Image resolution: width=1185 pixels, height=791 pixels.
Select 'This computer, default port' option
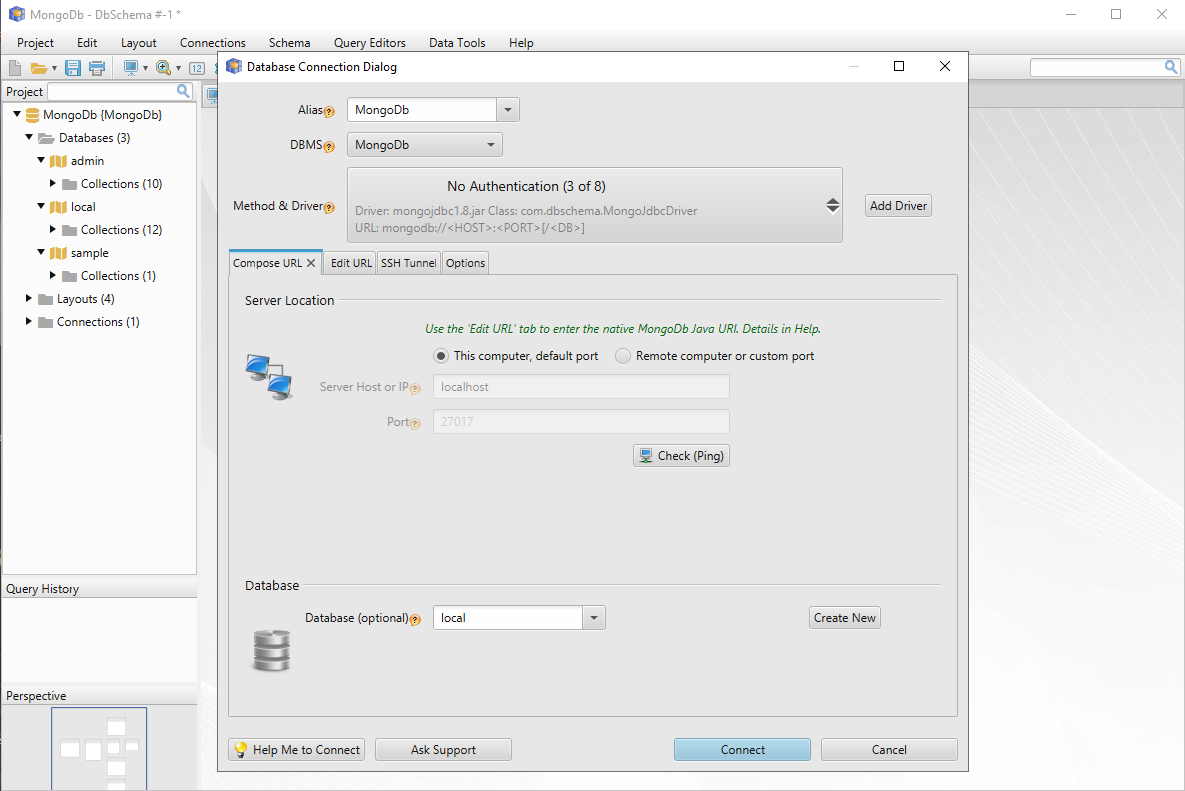pos(441,356)
